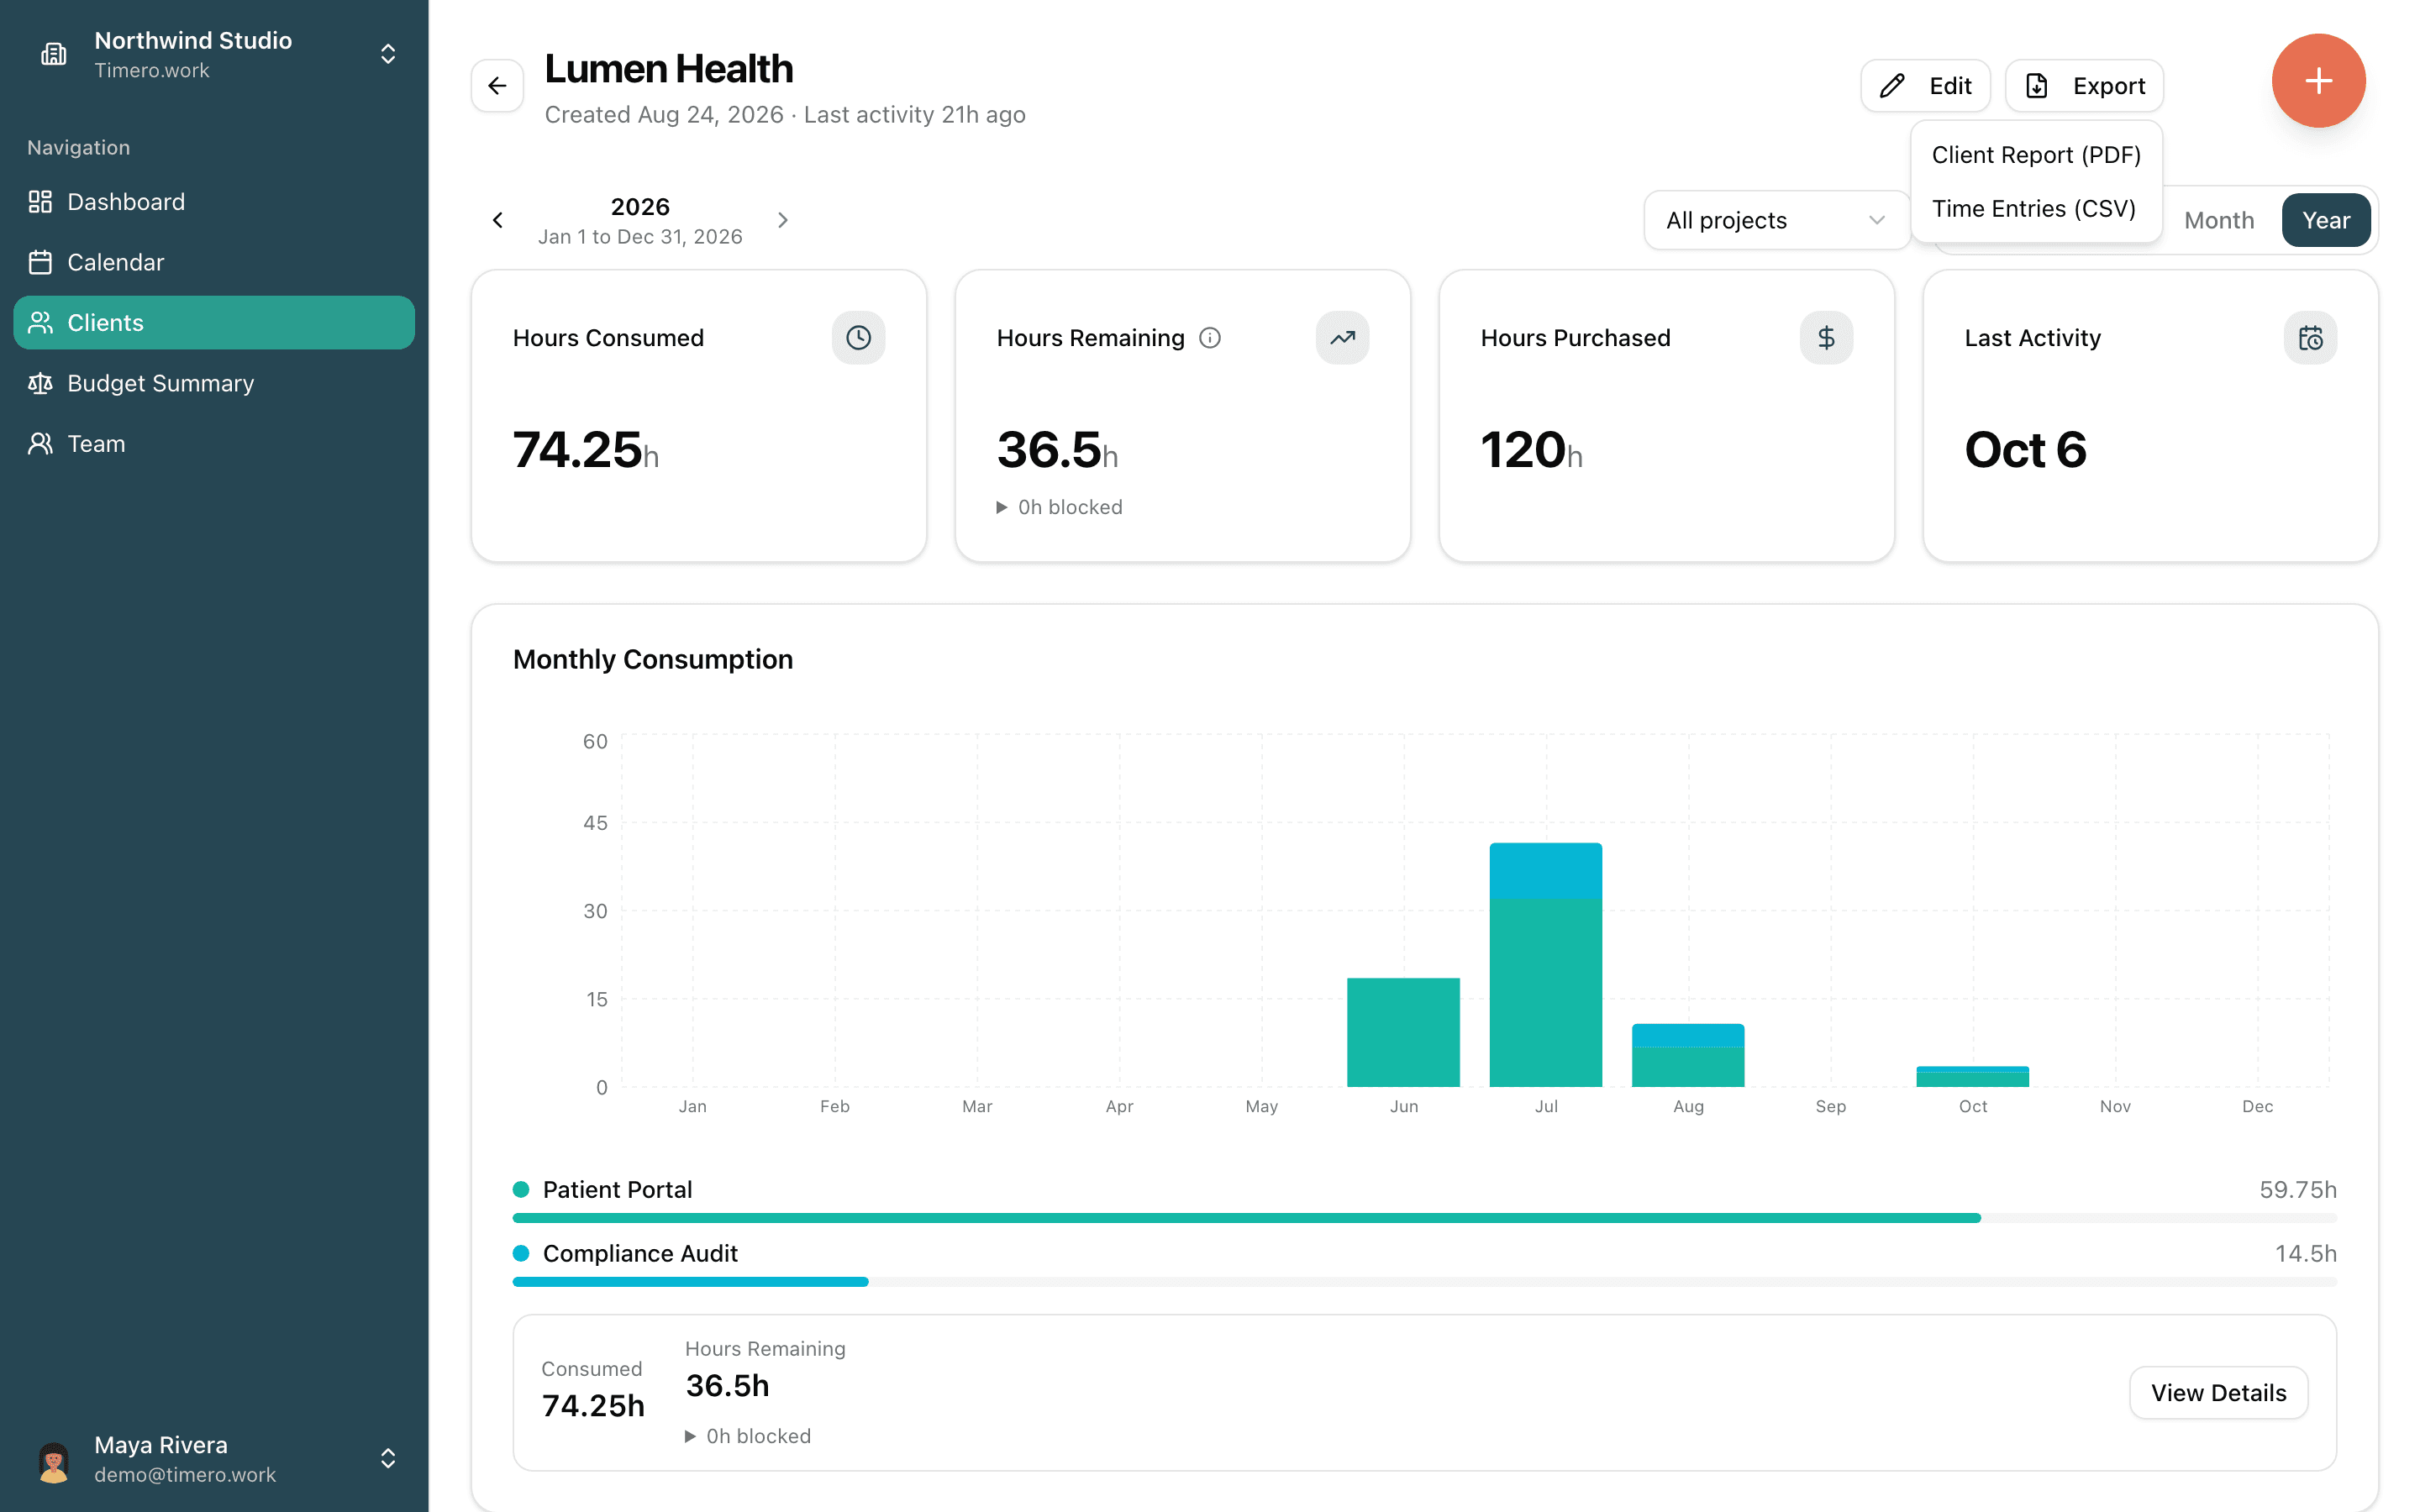Go to next year with right chevron
The height and width of the screenshot is (1512, 2420).
click(x=783, y=220)
